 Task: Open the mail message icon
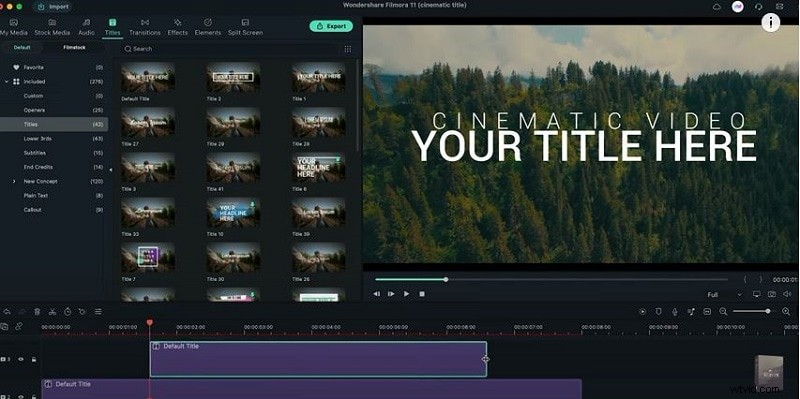coord(779,7)
